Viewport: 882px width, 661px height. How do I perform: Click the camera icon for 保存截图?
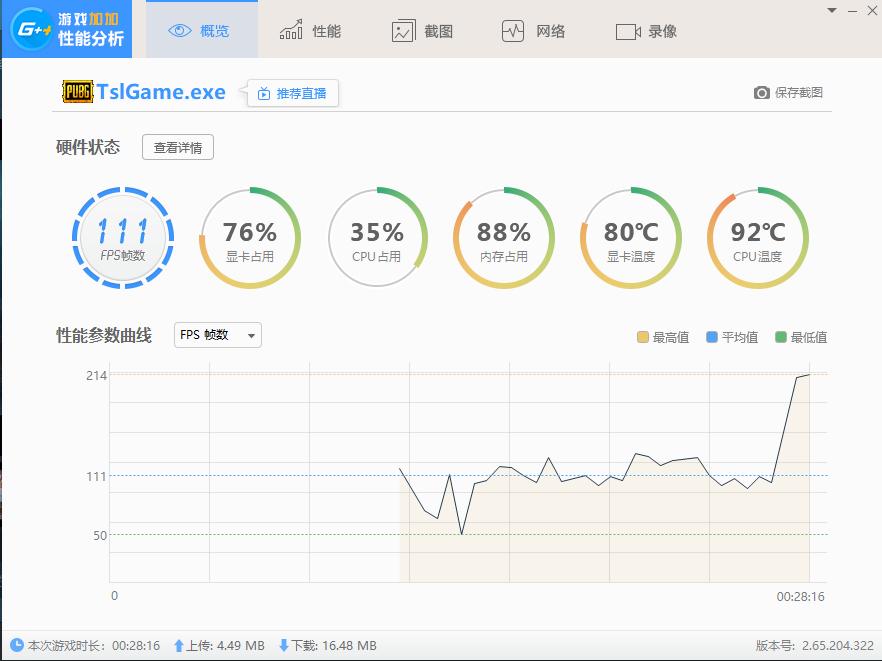point(762,92)
